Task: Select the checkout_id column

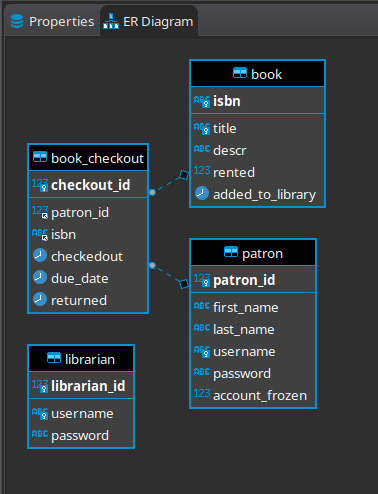Action: pos(88,185)
